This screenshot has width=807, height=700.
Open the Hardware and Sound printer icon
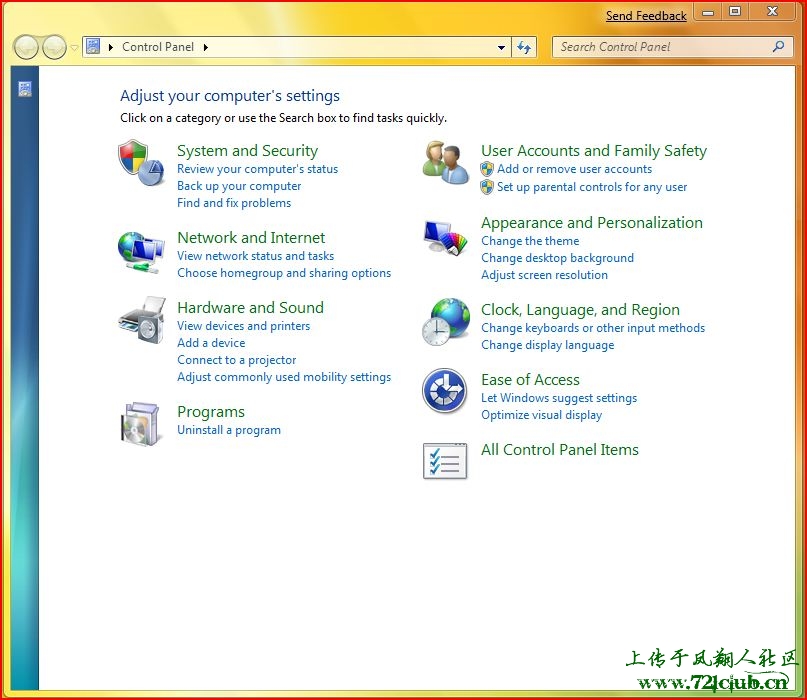point(142,319)
